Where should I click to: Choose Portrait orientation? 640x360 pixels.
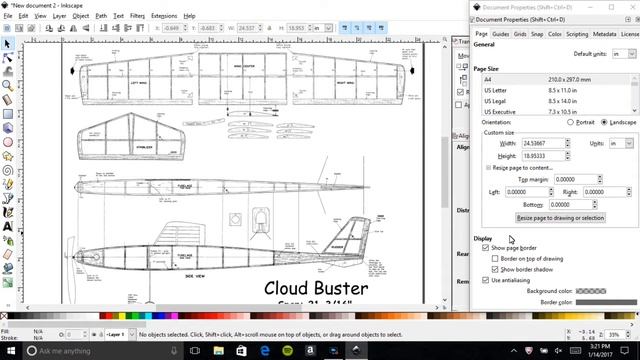(570, 122)
